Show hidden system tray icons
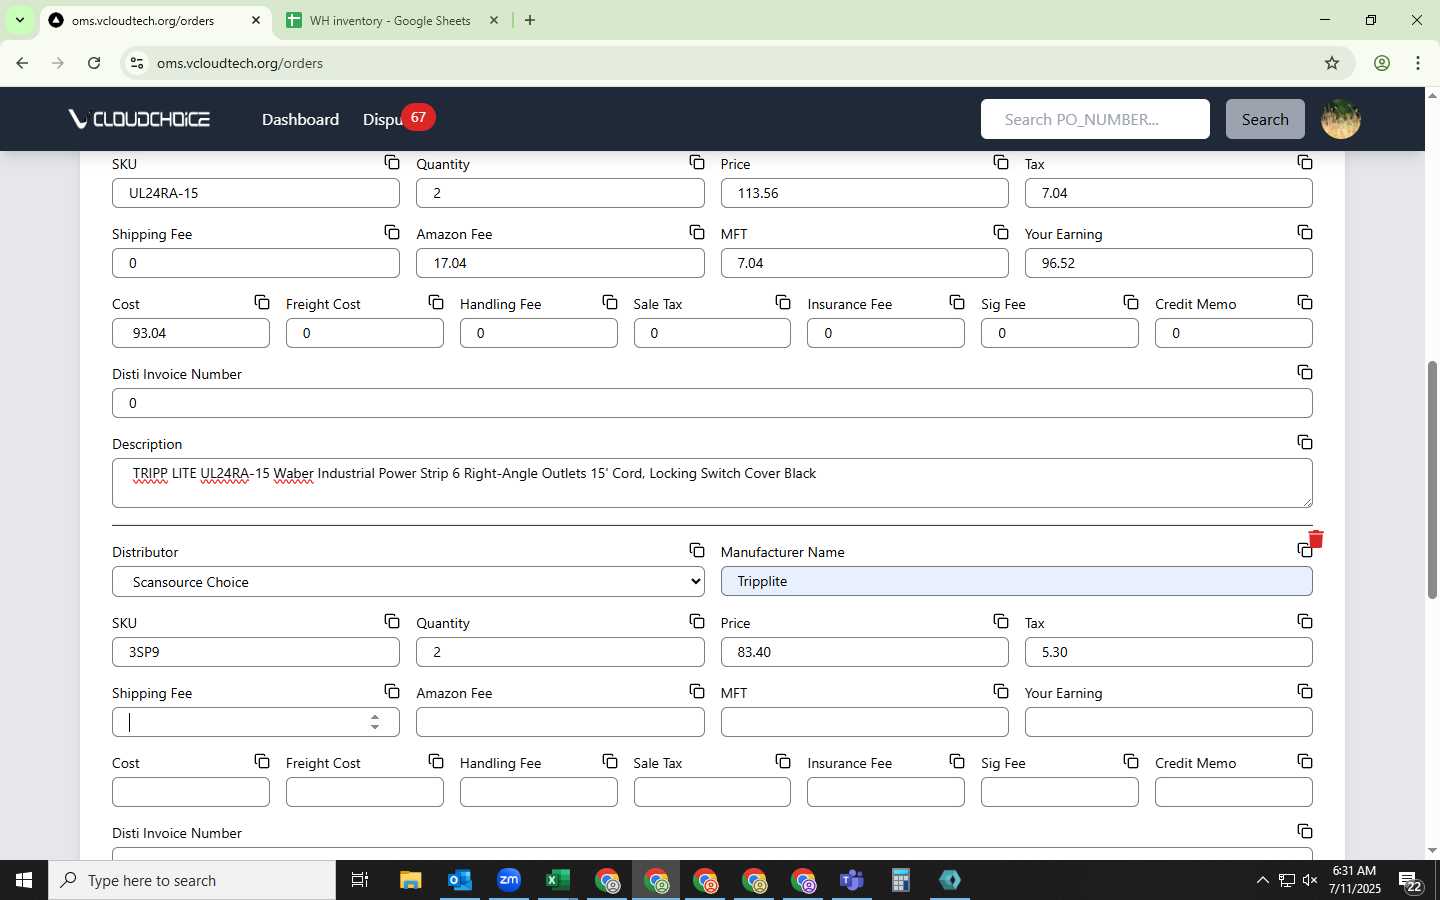The image size is (1440, 900). click(x=1262, y=881)
